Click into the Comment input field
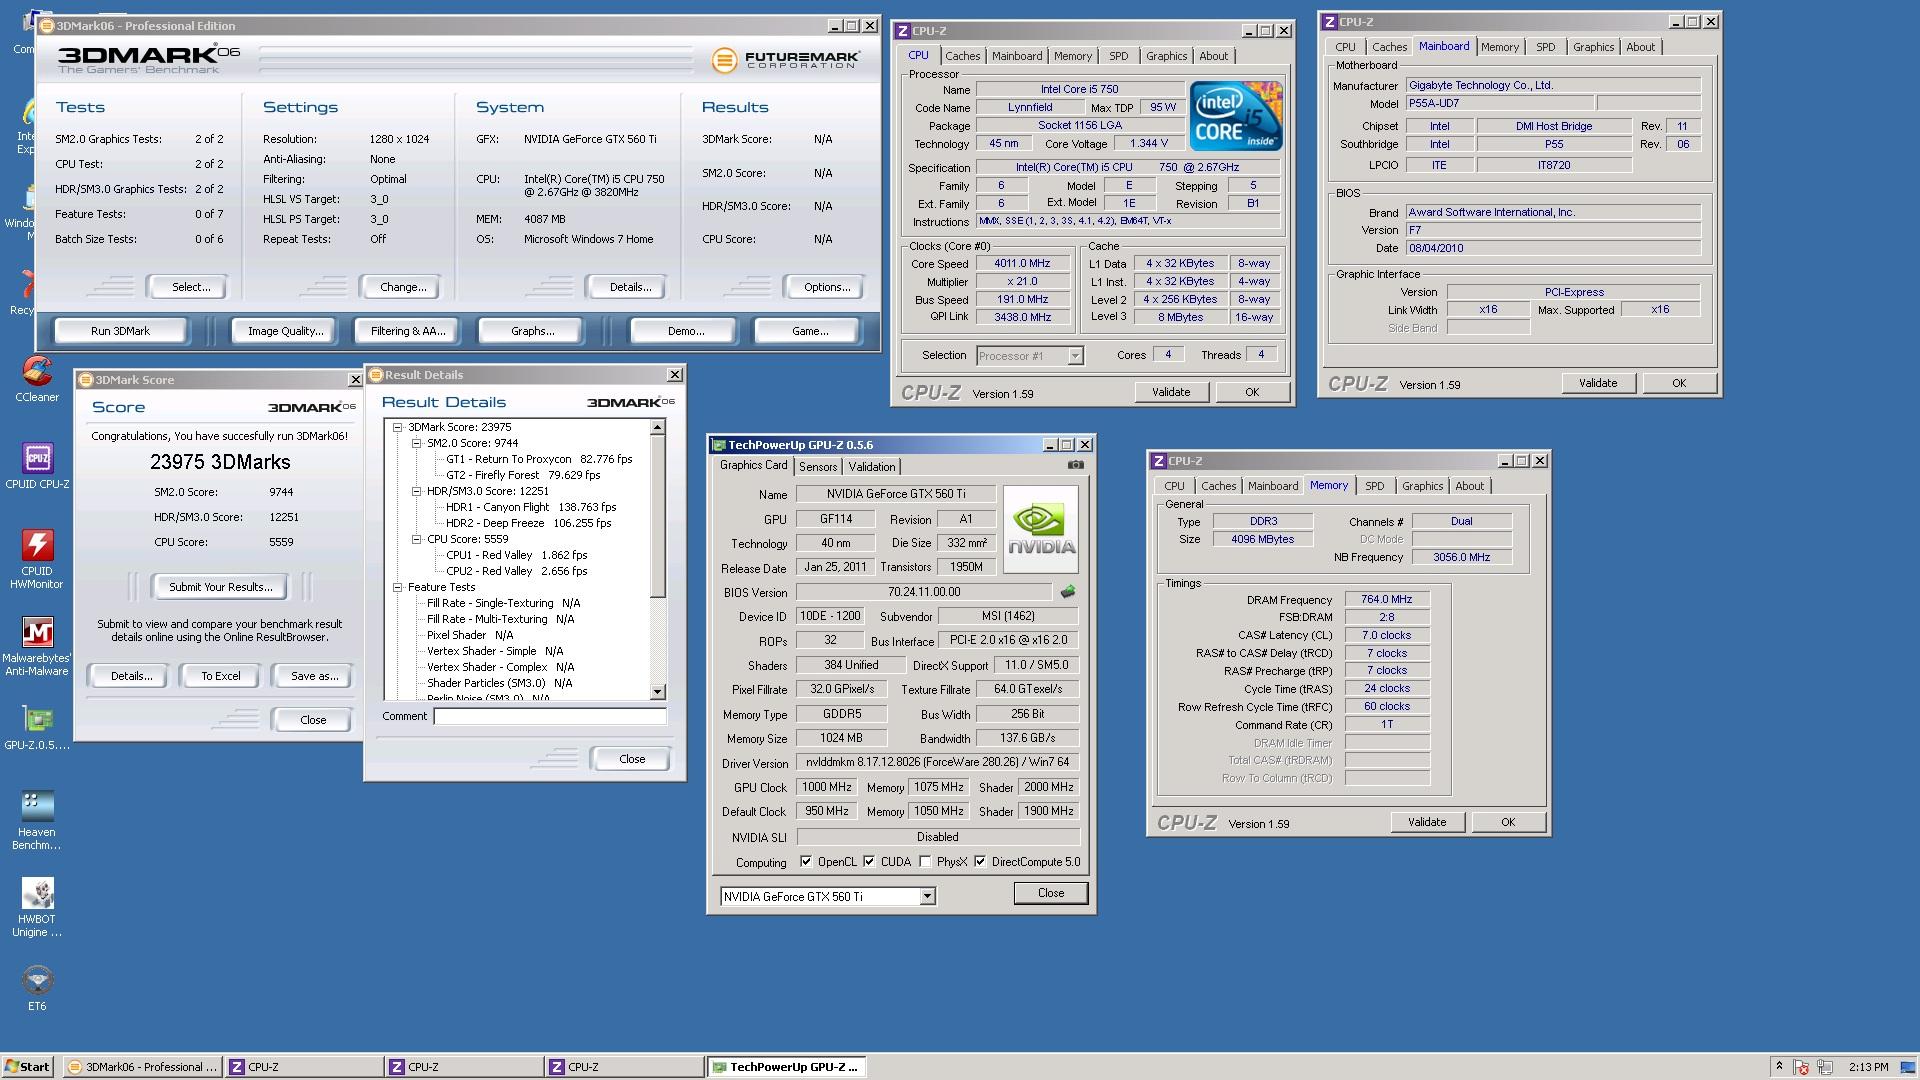The width and height of the screenshot is (1920, 1080). click(x=550, y=716)
